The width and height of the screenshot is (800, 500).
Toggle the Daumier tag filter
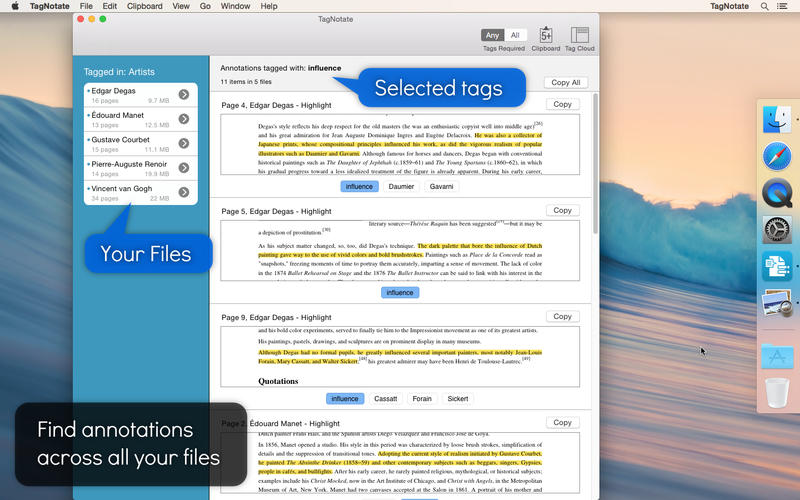click(401, 187)
